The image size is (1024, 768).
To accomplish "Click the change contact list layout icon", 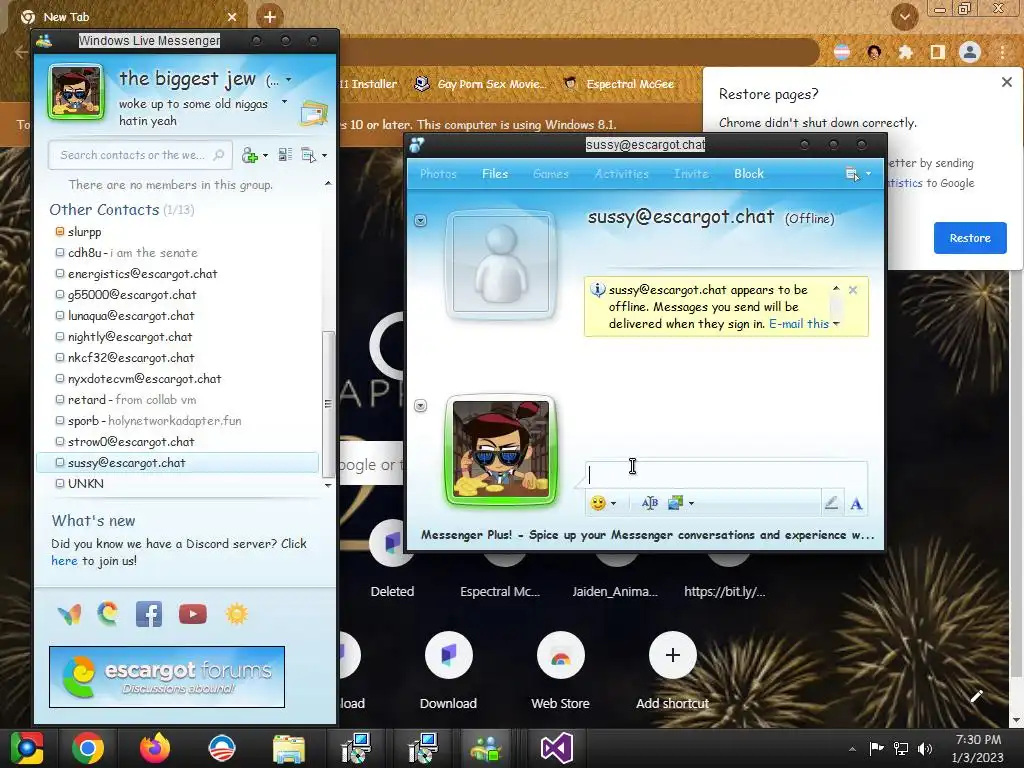I will click(x=285, y=155).
